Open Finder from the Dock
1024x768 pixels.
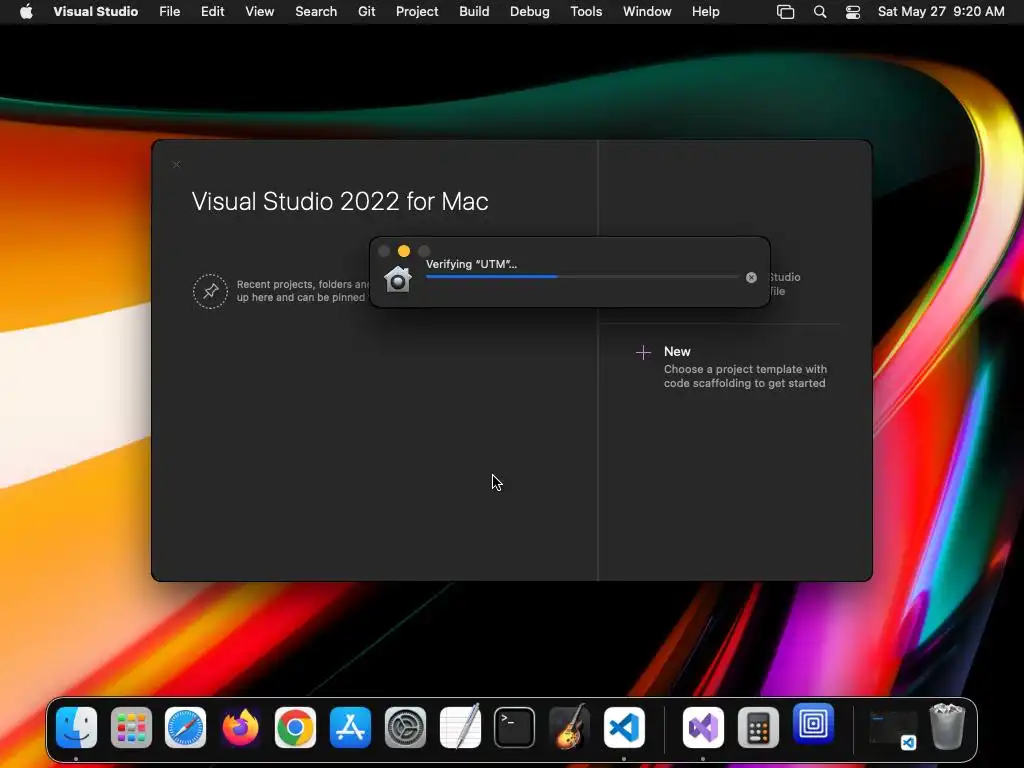pyautogui.click(x=76, y=727)
